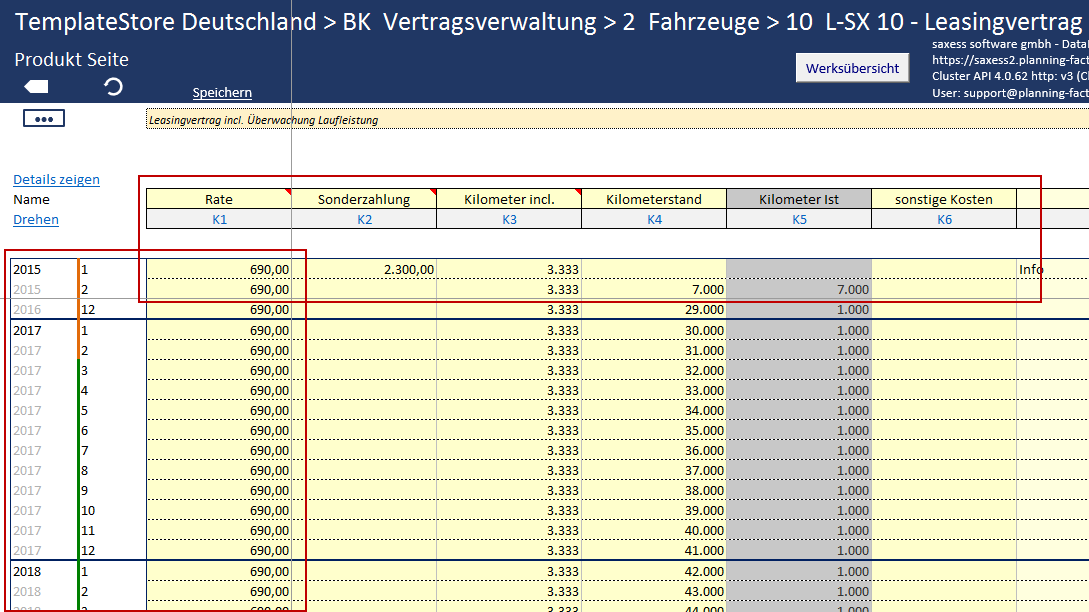The width and height of the screenshot is (1089, 612).
Task: Click the Drehen link
Action: [x=36, y=219]
